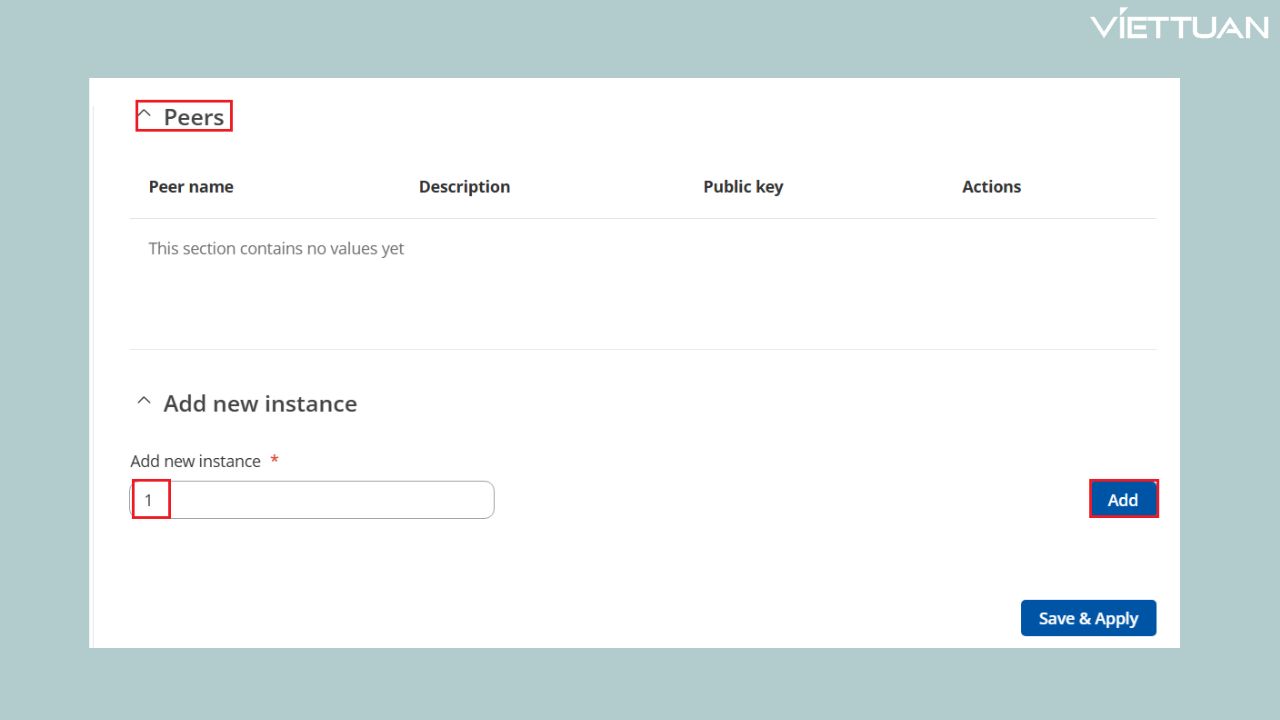Click the Add new instance section heading

[260, 403]
